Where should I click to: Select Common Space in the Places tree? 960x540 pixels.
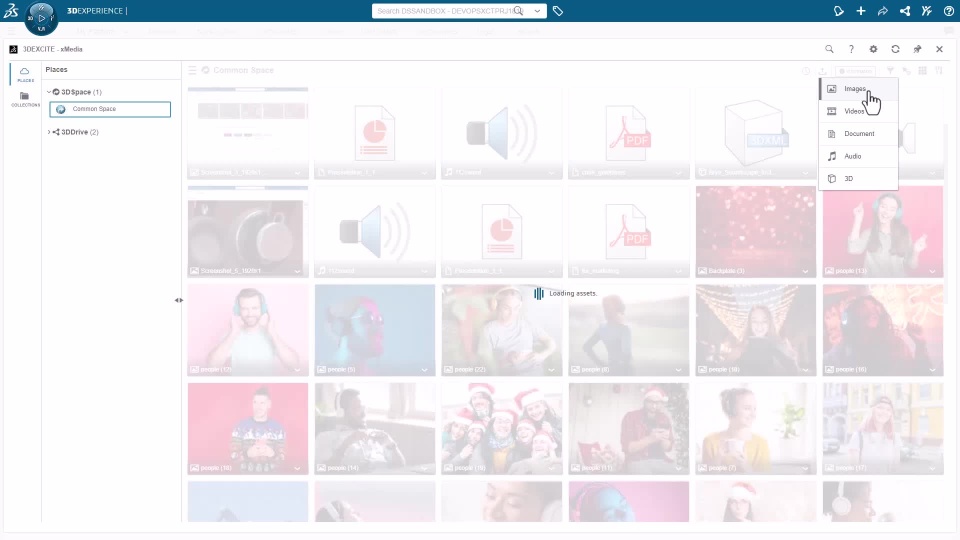point(110,109)
